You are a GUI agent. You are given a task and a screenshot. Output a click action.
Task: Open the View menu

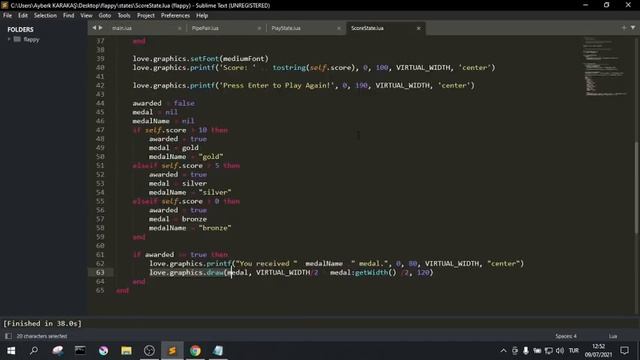pos(86,16)
